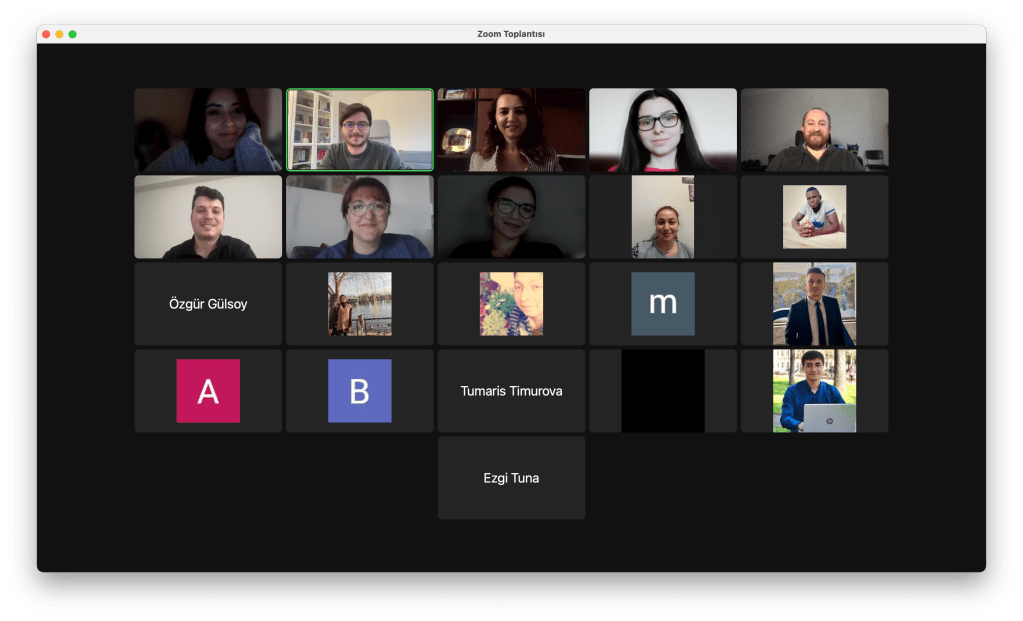The height and width of the screenshot is (621, 1023).
Task: Select the Tumaris Timurova participant tile
Action: pyautogui.click(x=511, y=391)
